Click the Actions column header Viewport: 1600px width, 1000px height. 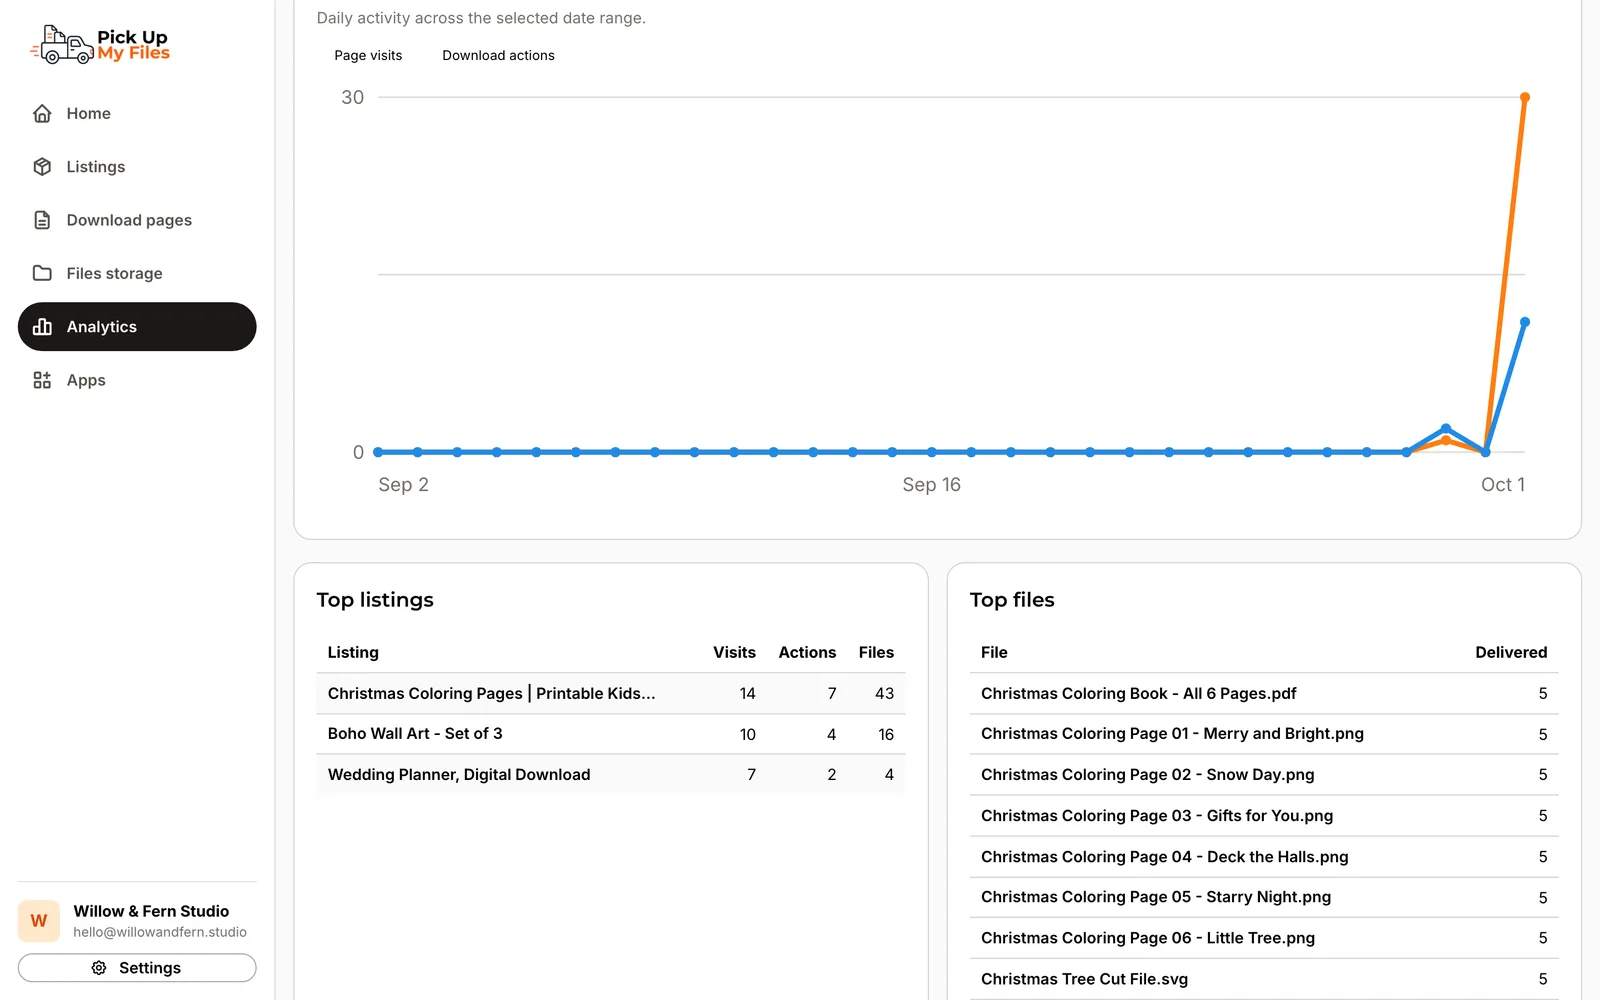click(807, 653)
